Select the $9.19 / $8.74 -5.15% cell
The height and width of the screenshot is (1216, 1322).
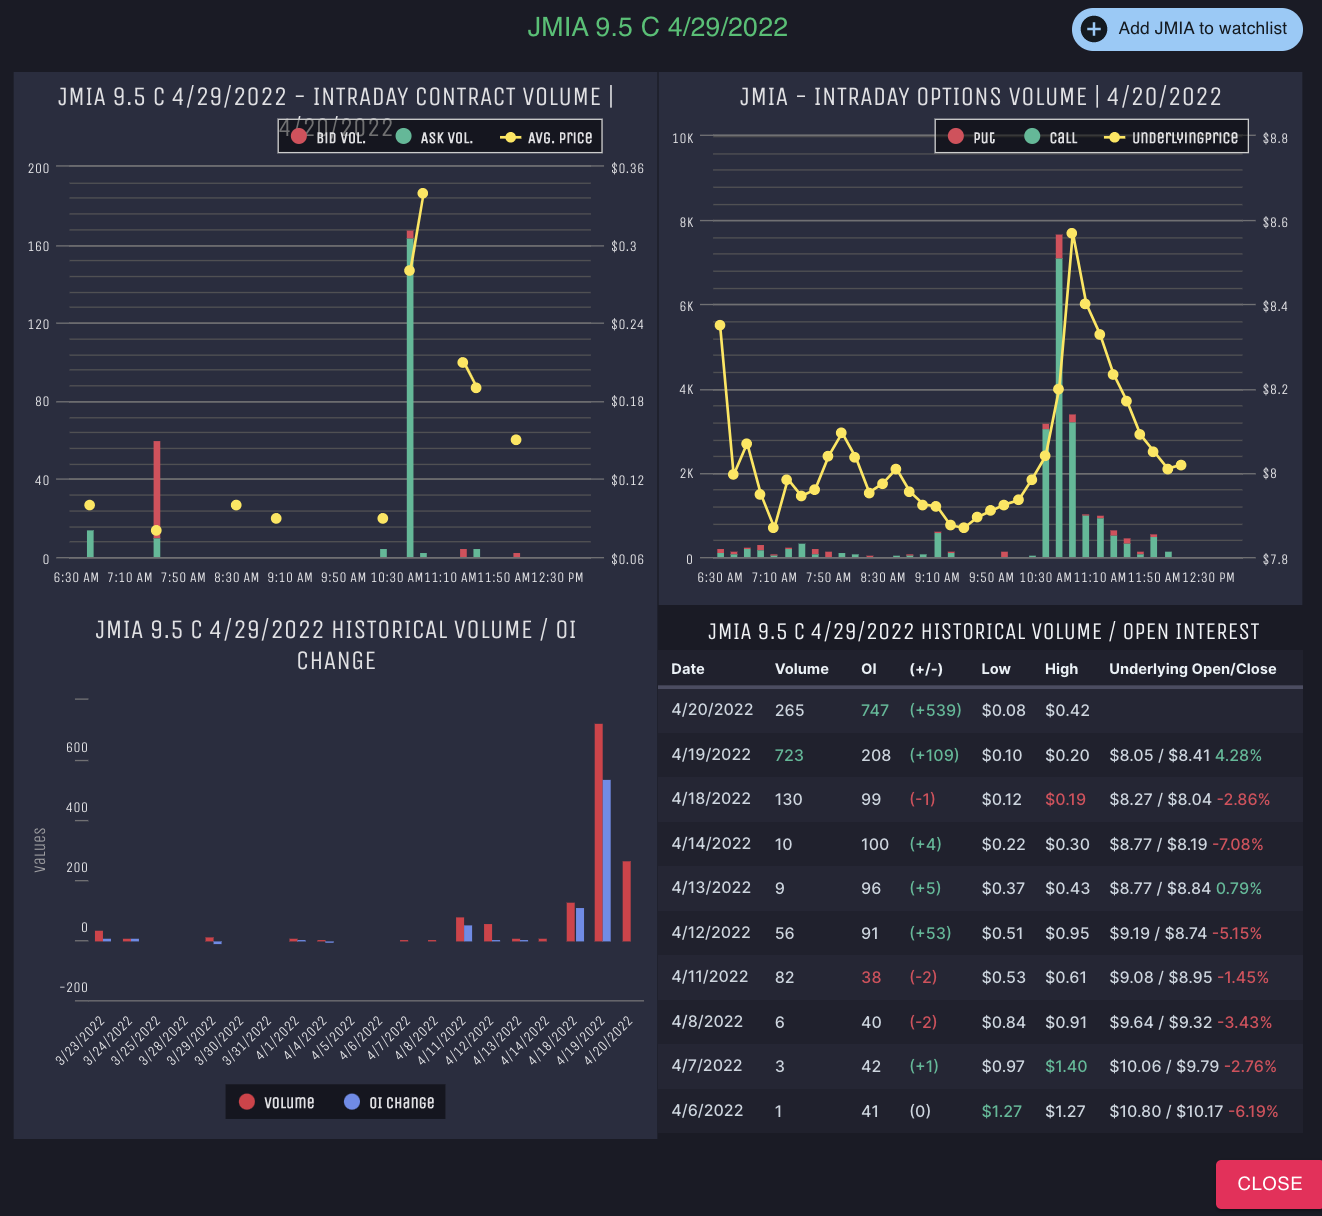[x=1185, y=933]
